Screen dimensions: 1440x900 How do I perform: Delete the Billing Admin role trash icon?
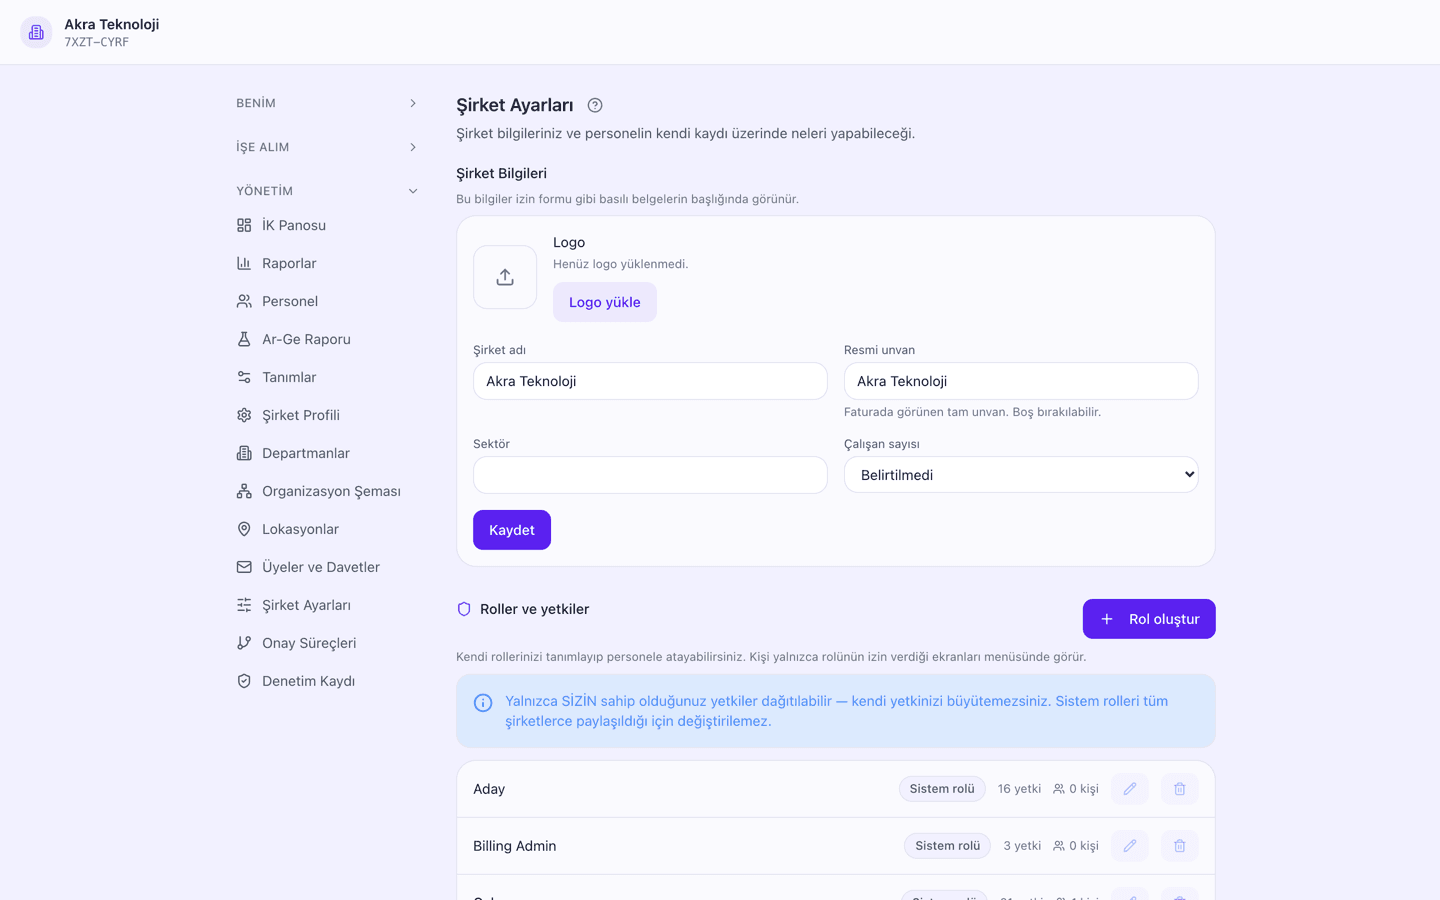tap(1180, 846)
